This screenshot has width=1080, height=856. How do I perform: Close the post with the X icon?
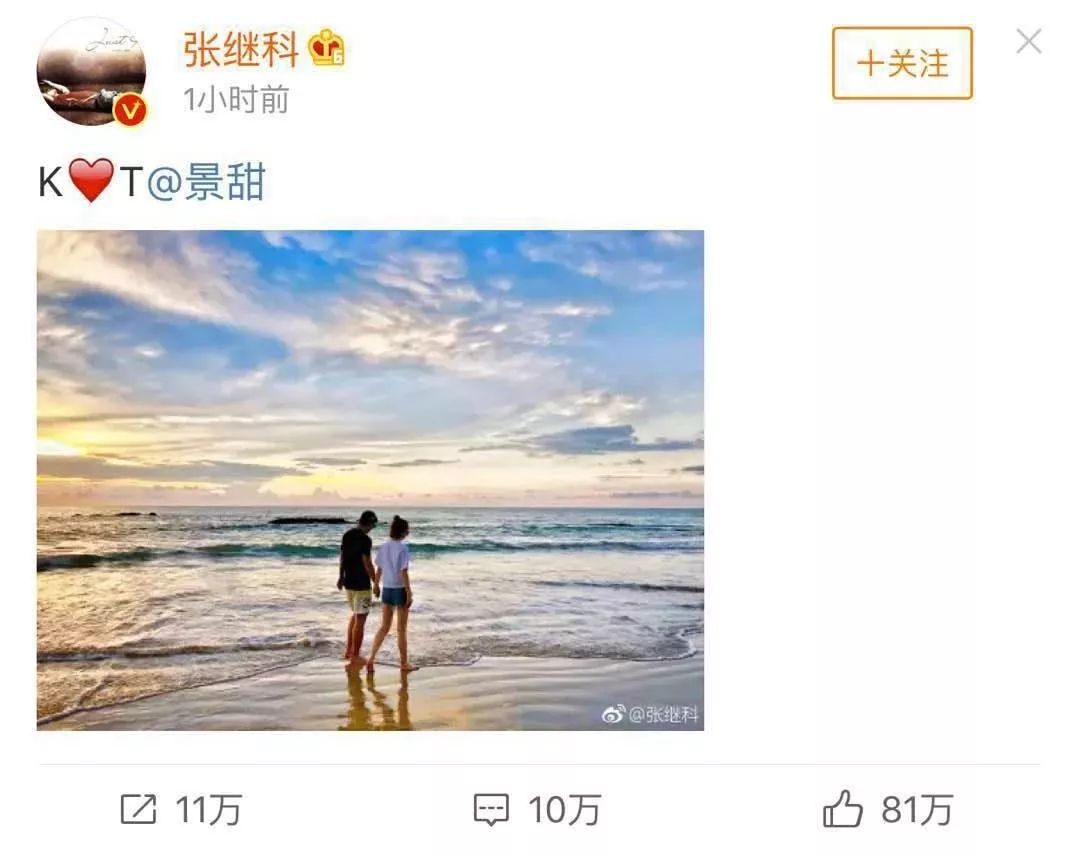coord(1029,41)
